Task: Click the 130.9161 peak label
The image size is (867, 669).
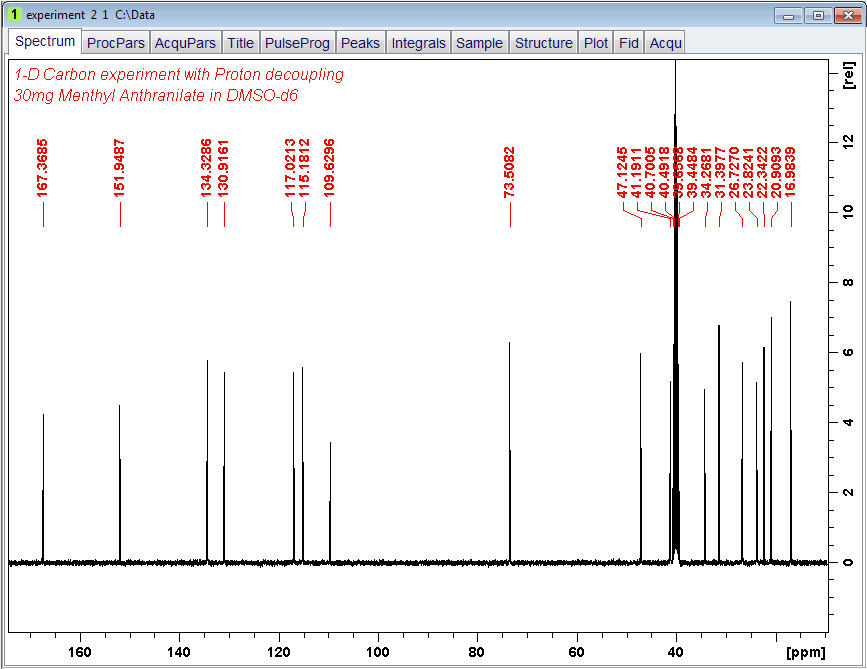Action: (x=223, y=168)
